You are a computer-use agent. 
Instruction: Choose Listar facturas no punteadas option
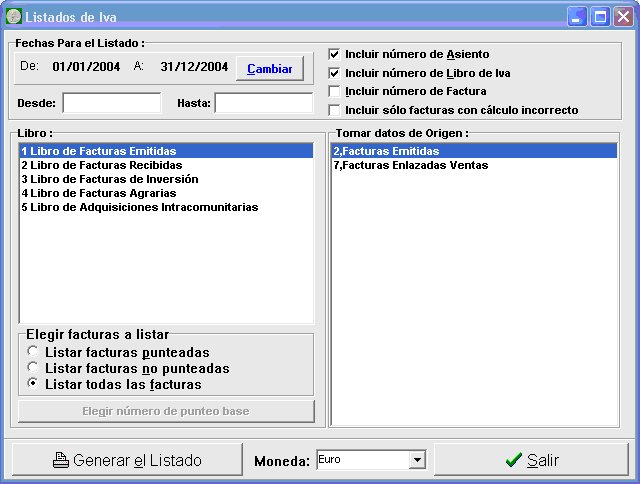(x=35, y=368)
